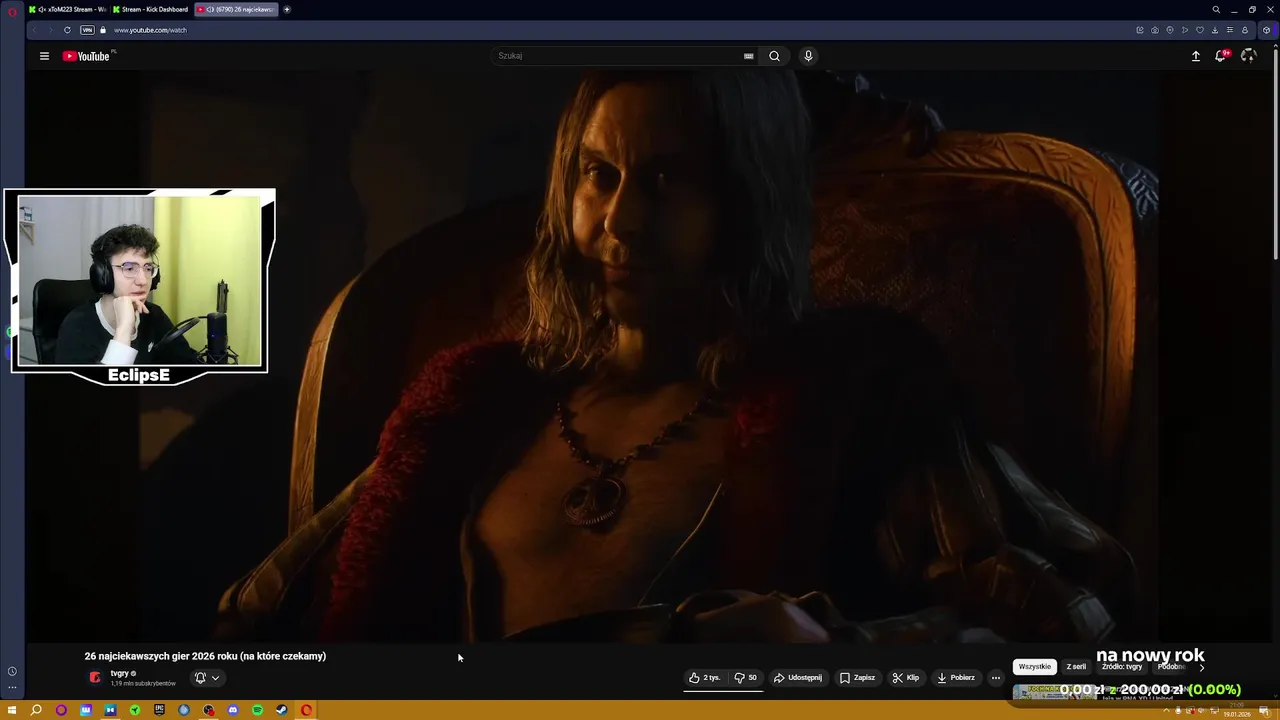Toggle the channel notification bell dropdown

pos(207,677)
